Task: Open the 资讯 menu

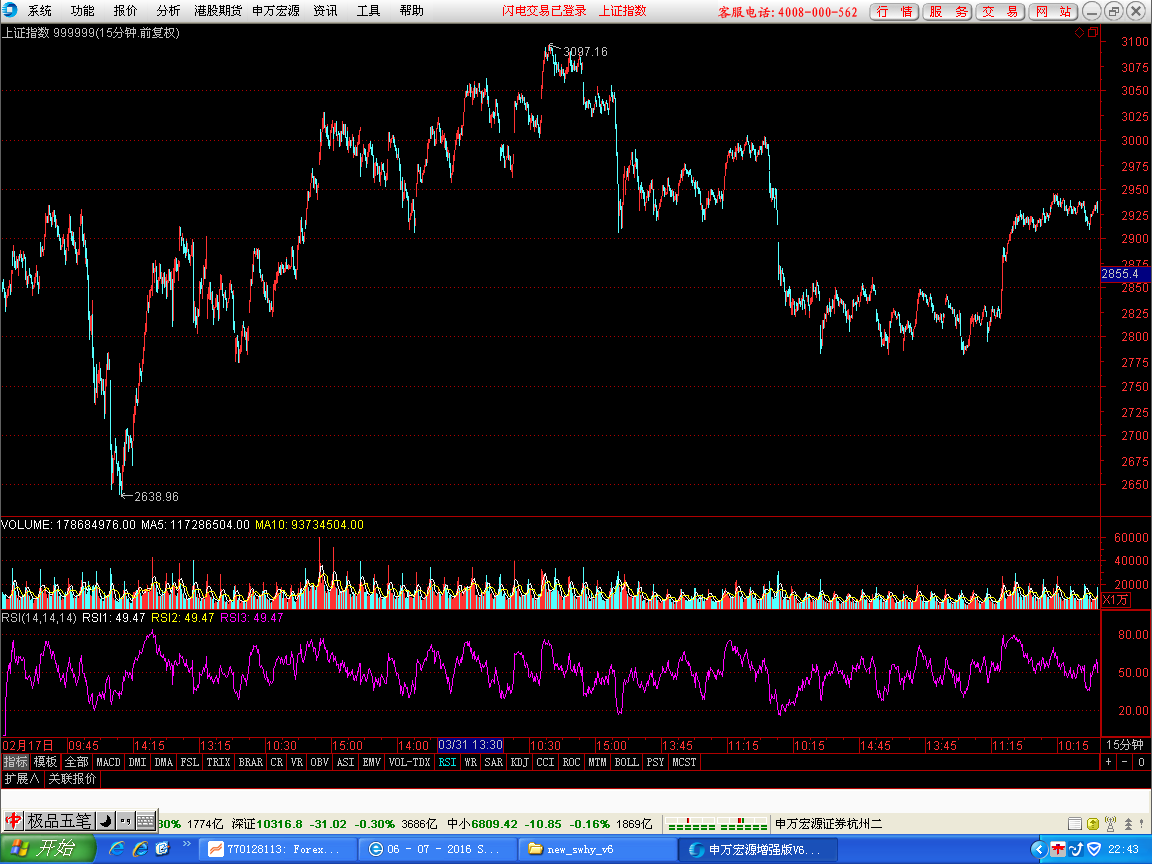Action: pos(325,11)
